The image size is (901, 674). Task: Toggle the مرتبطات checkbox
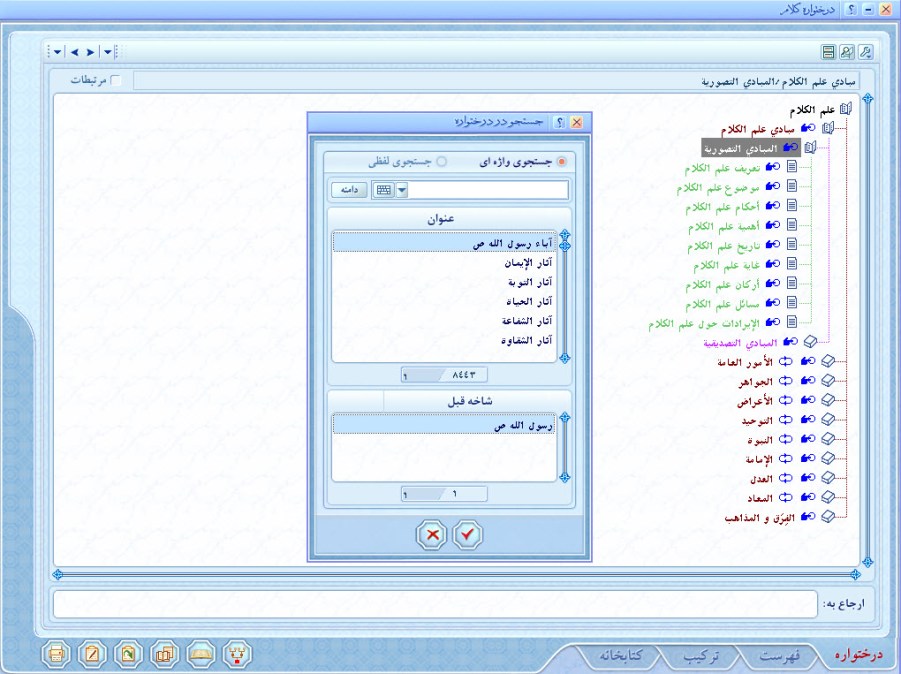coord(116,80)
